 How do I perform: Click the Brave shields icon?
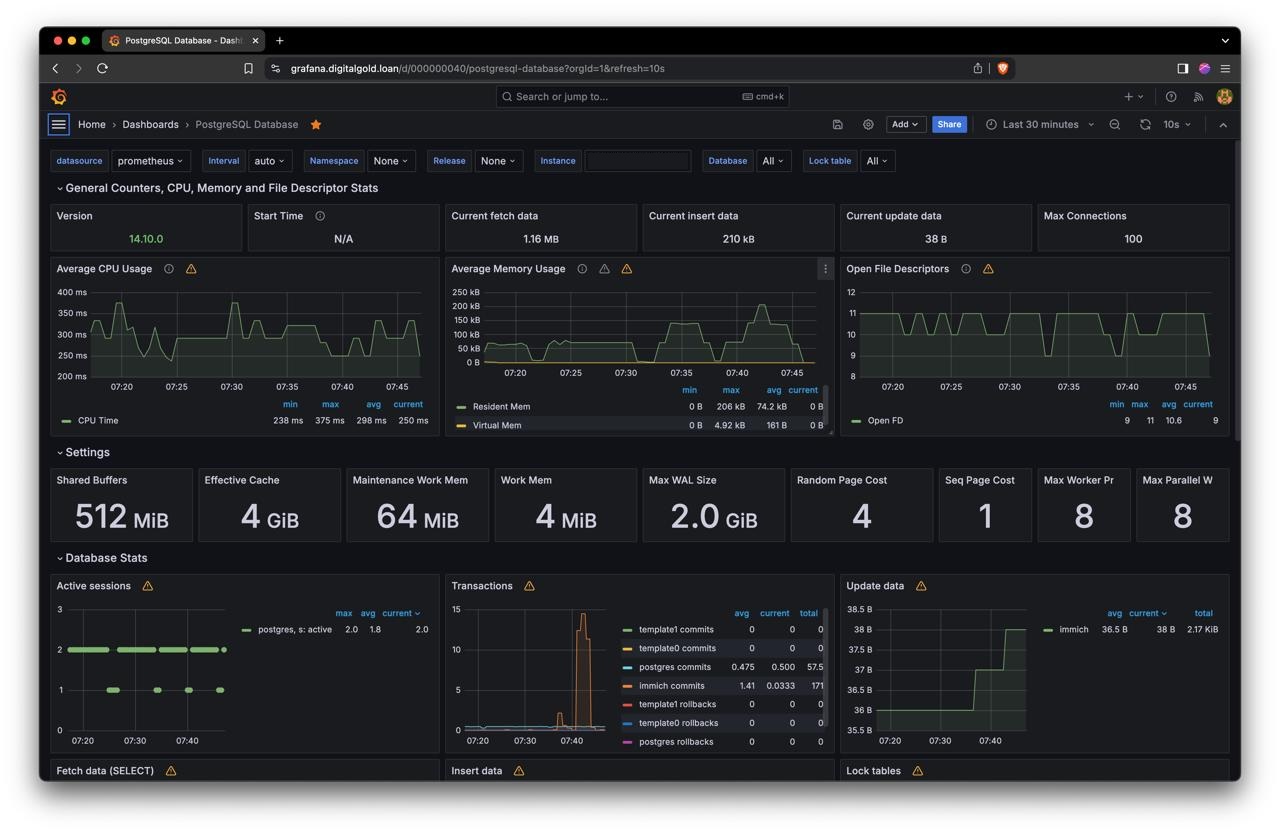(1002, 68)
